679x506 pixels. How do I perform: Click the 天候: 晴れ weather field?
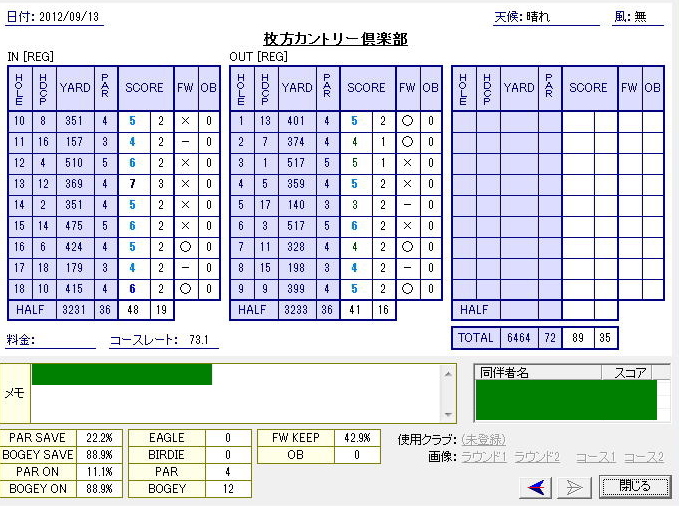[546, 17]
